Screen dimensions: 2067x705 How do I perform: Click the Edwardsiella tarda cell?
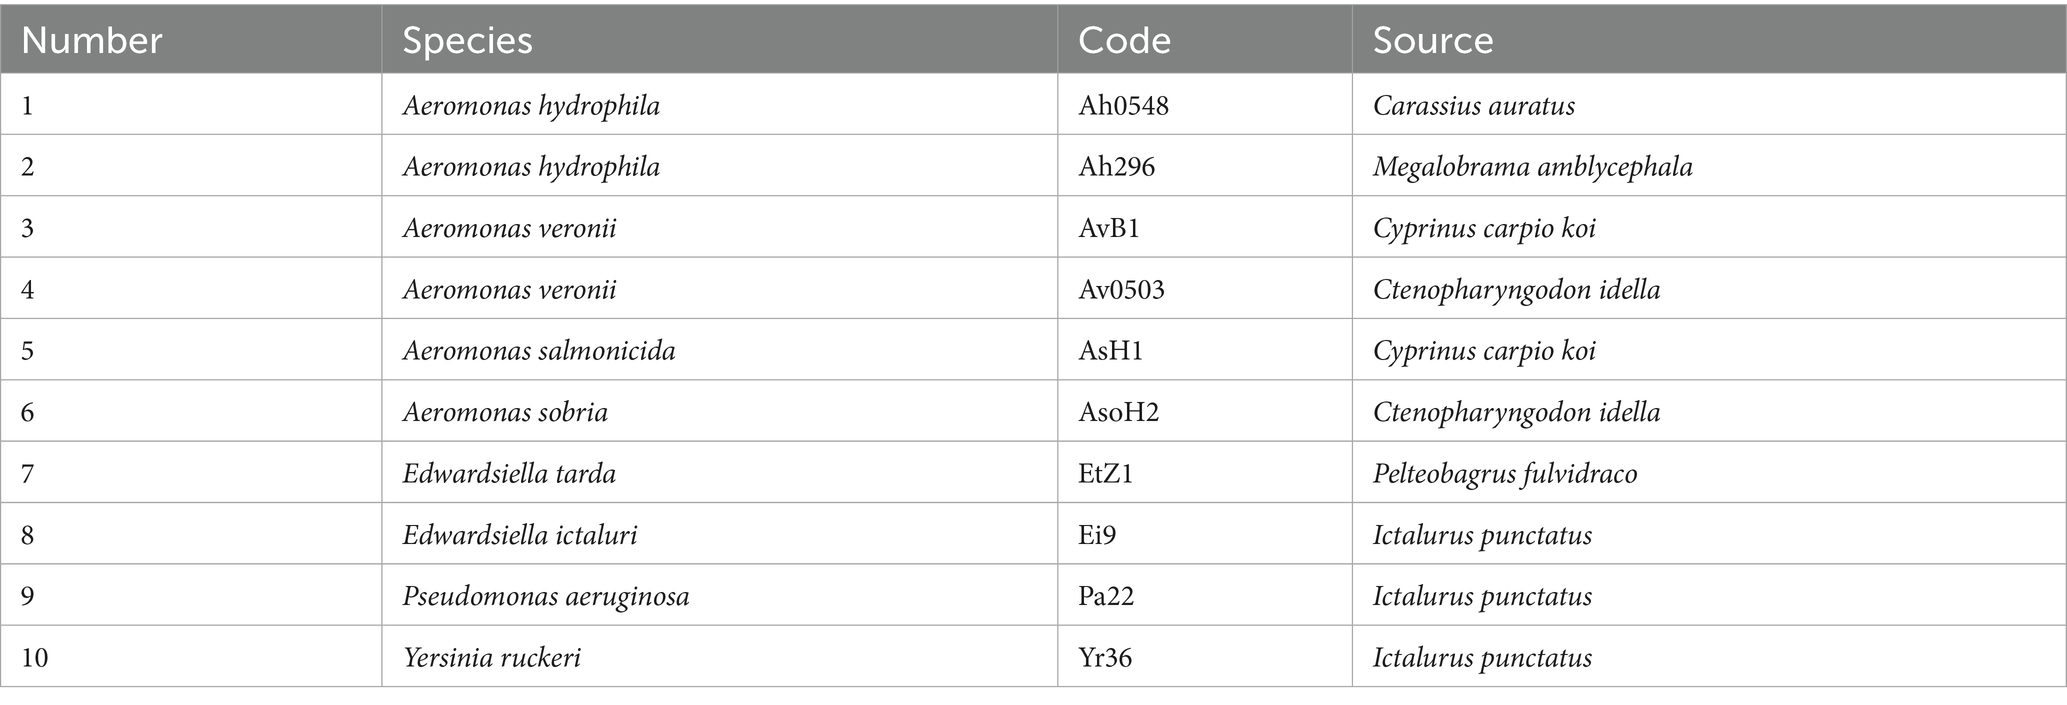(720, 472)
